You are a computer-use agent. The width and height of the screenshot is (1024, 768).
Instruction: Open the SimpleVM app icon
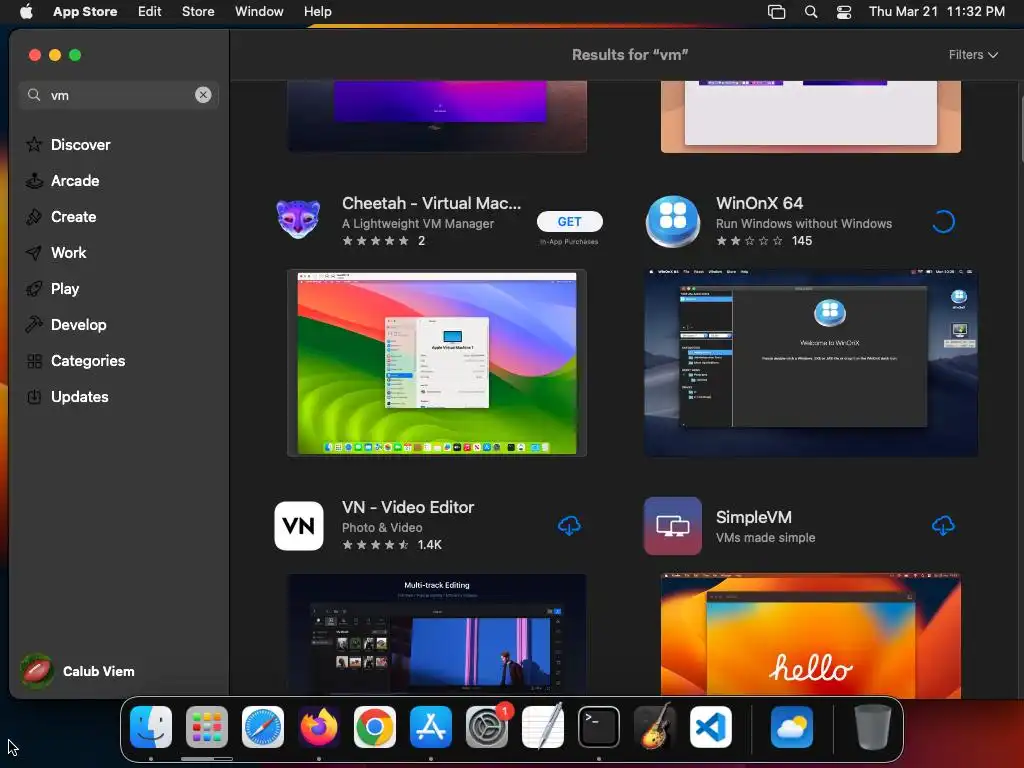click(673, 526)
